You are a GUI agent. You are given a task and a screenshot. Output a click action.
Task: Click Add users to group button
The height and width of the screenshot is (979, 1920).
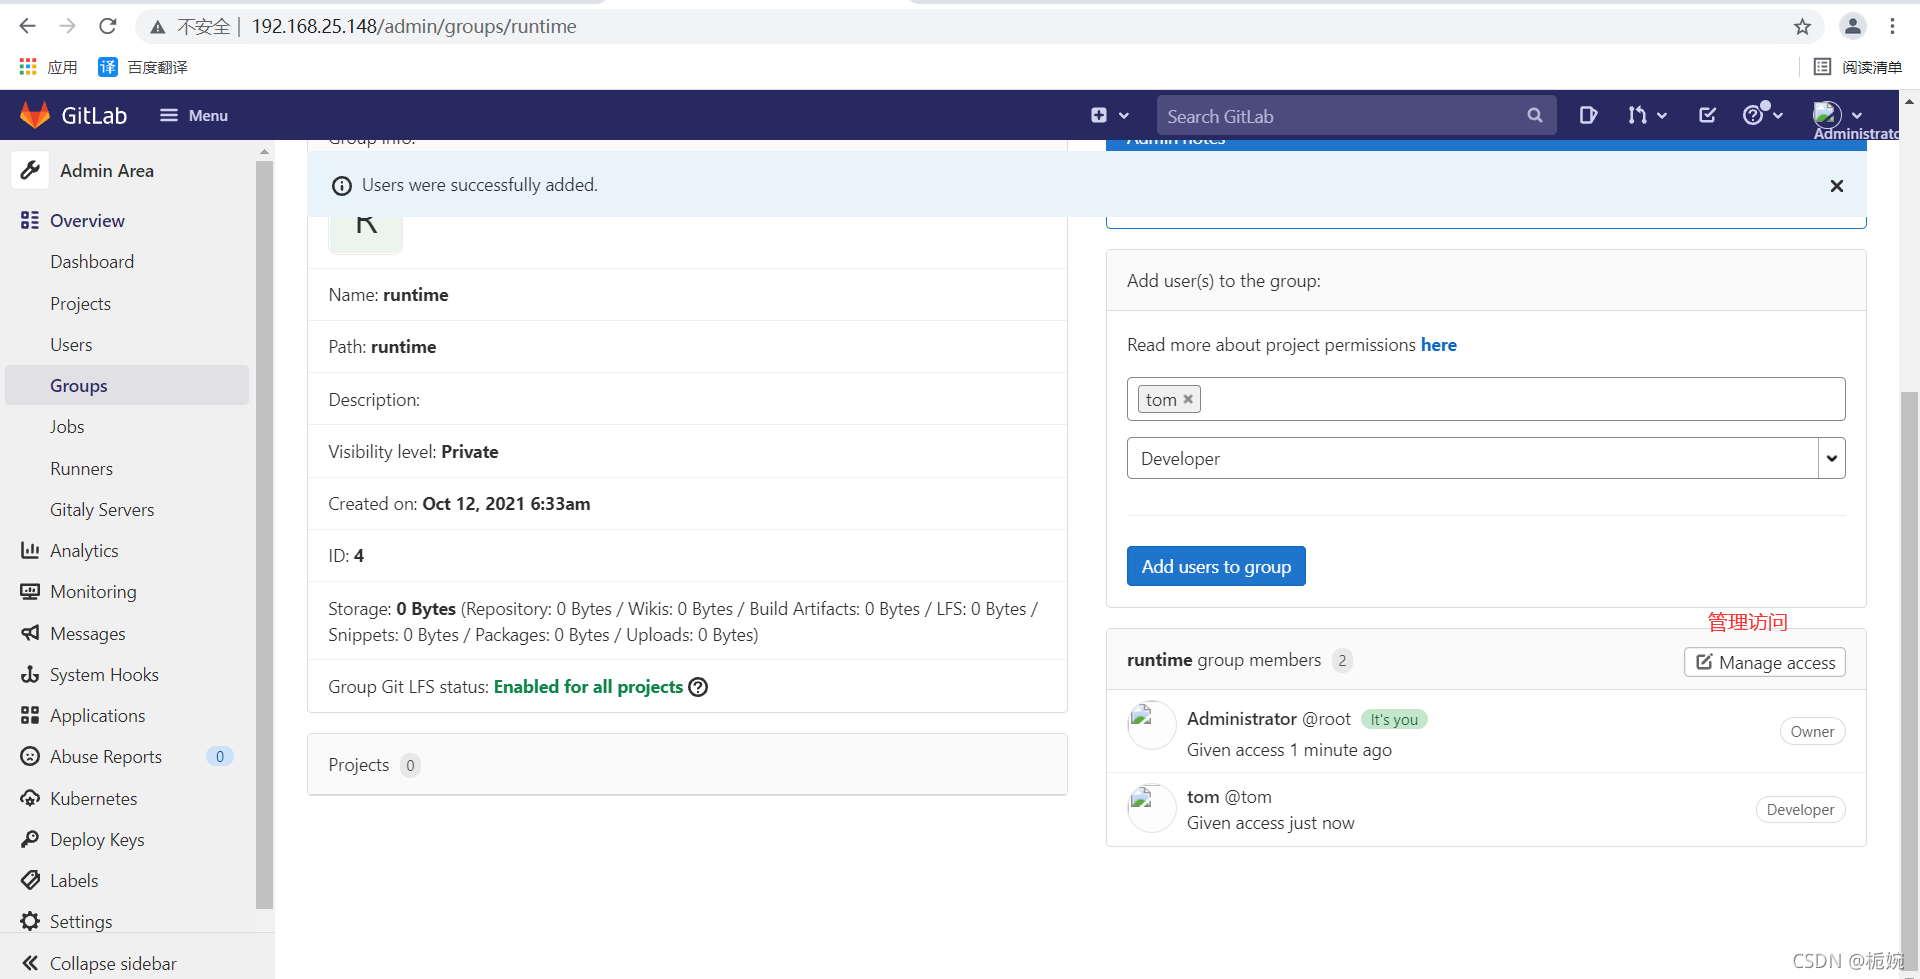1216,566
